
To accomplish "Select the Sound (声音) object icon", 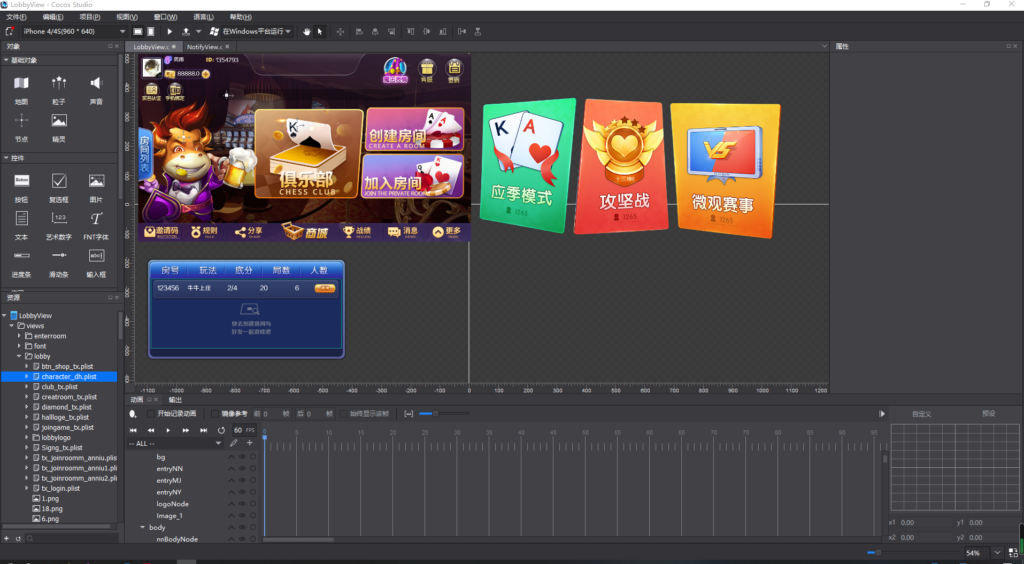I will 96,84.
